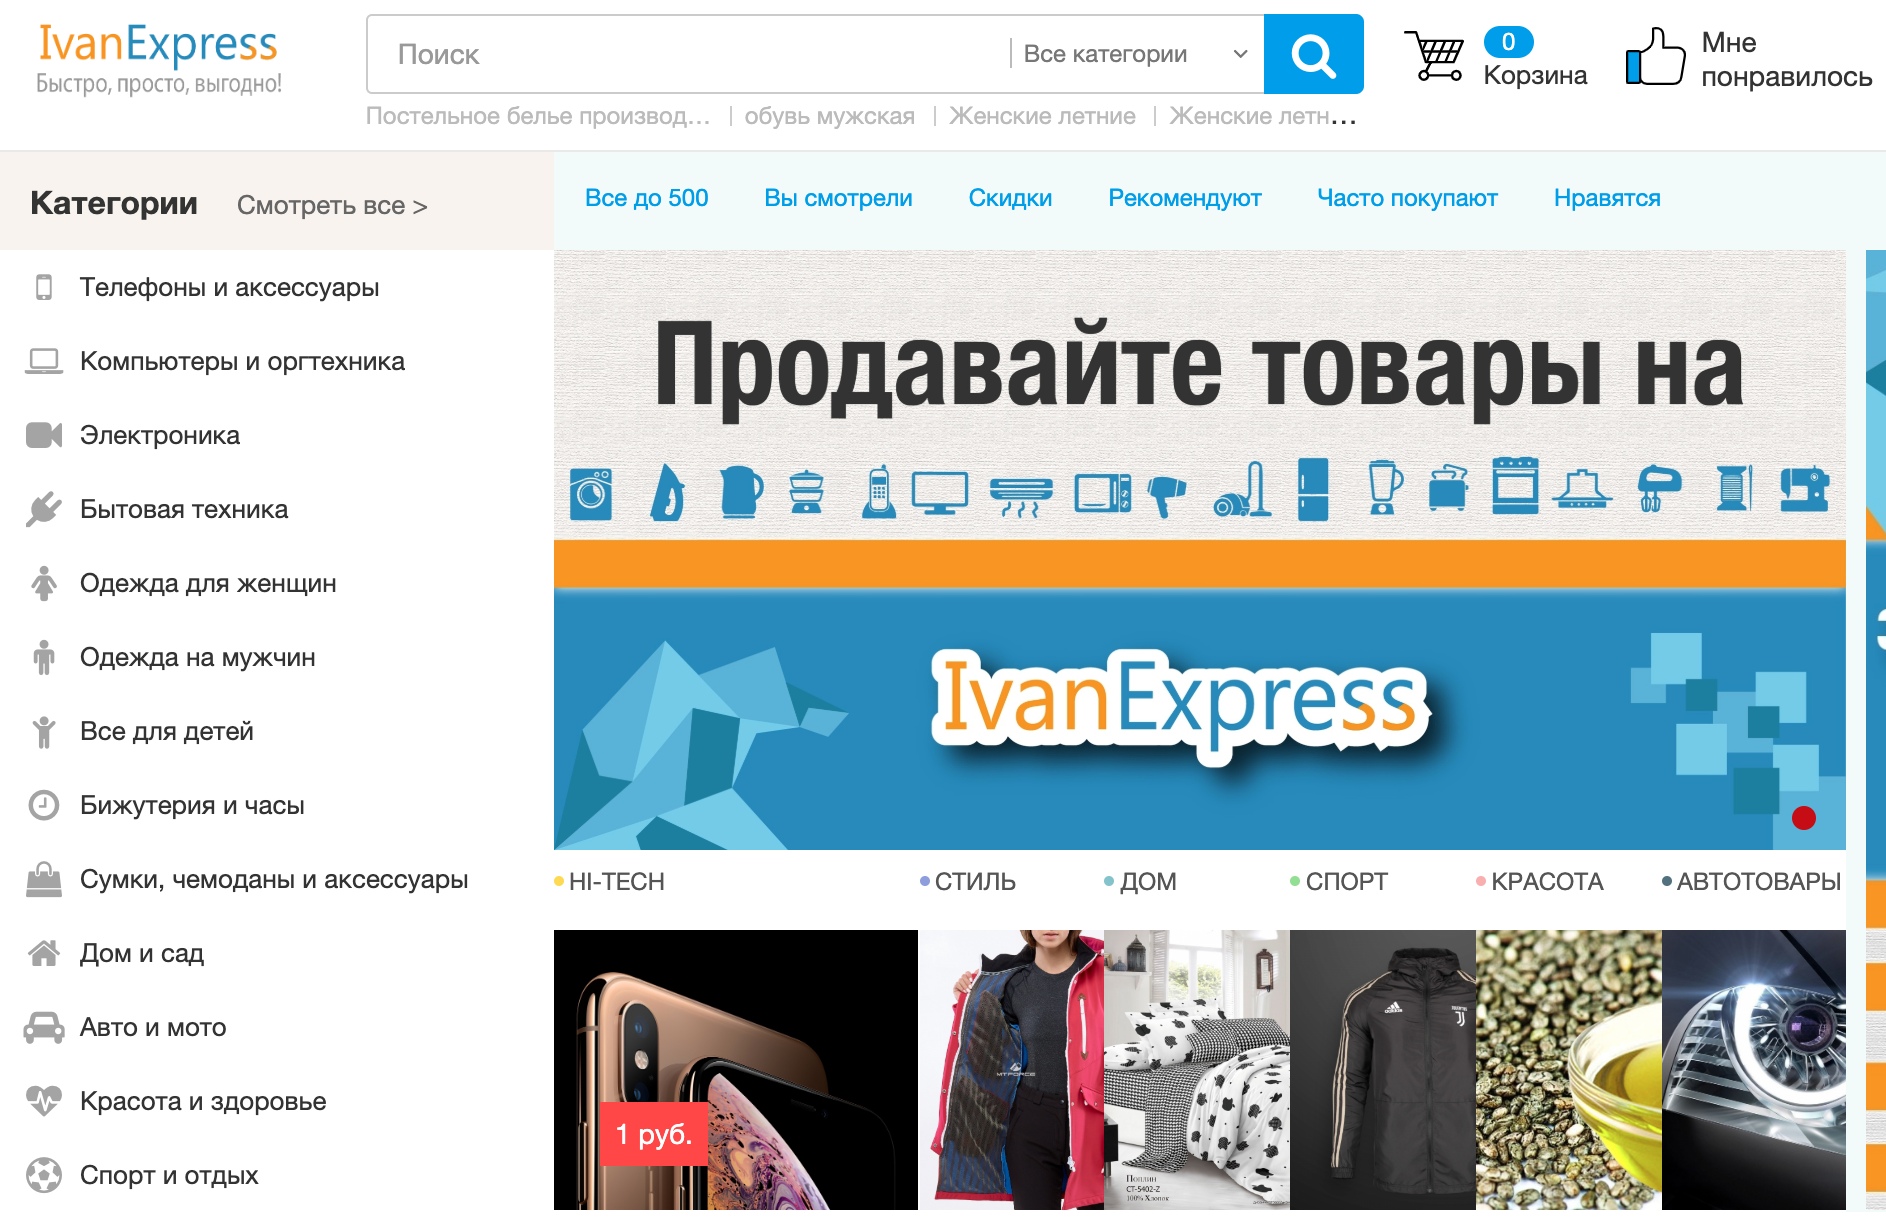Image resolution: width=1886 pixels, height=1232 pixels.
Task: Open the Спорт и отдых category
Action: tap(169, 1175)
